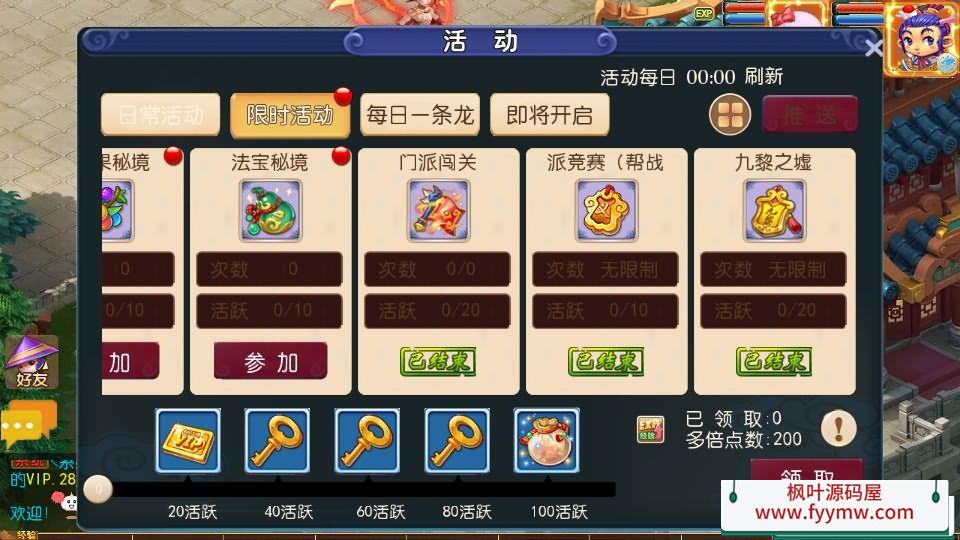Claim the lucky bag reward at 100活跃
960x540 pixels.
(547, 441)
